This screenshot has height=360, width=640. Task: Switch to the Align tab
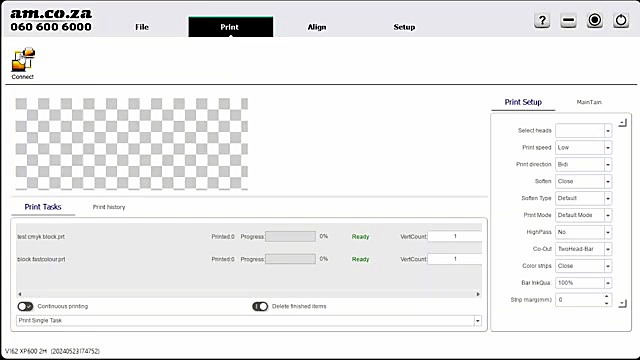(x=317, y=27)
